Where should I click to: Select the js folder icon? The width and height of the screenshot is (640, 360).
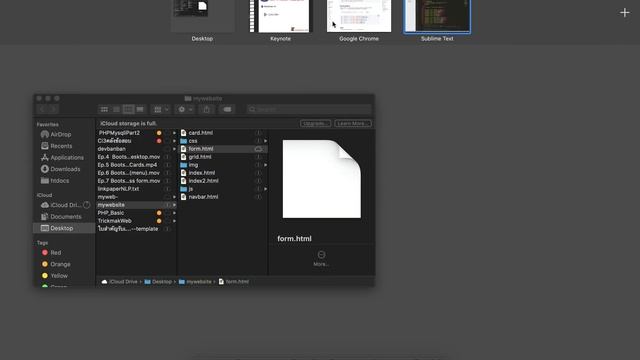coord(184,189)
